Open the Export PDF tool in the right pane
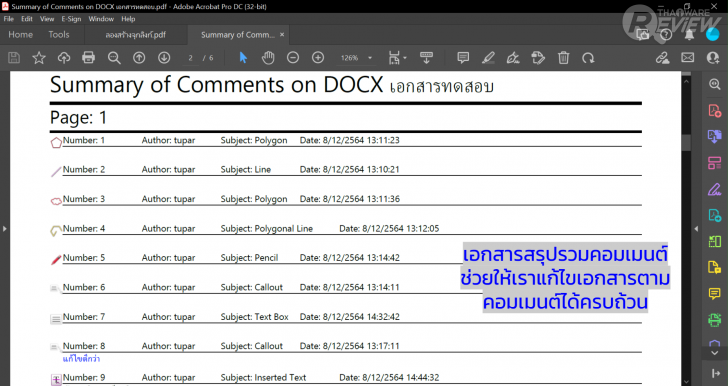The image size is (728, 386). 715,137
